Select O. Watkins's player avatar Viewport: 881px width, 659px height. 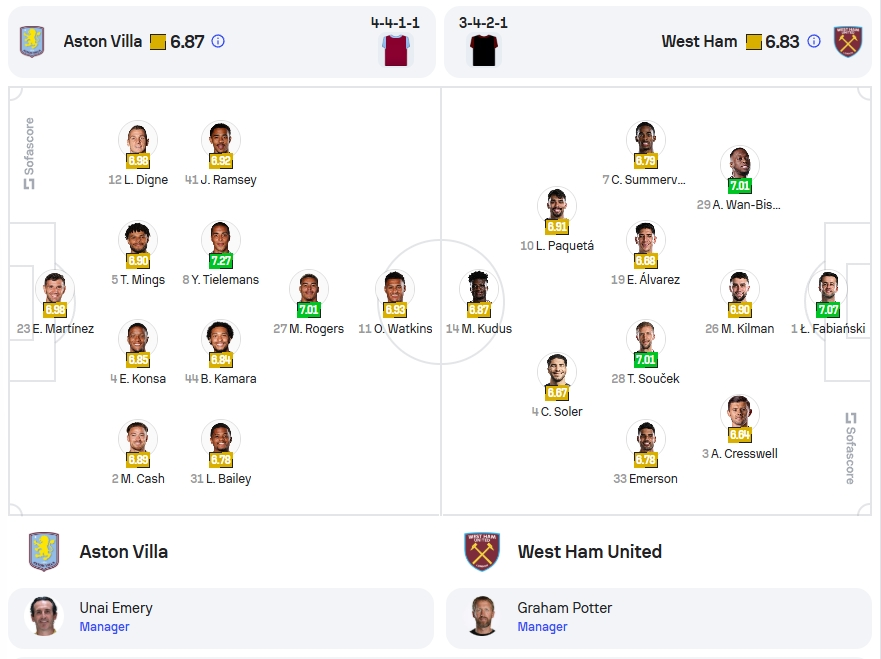395,288
